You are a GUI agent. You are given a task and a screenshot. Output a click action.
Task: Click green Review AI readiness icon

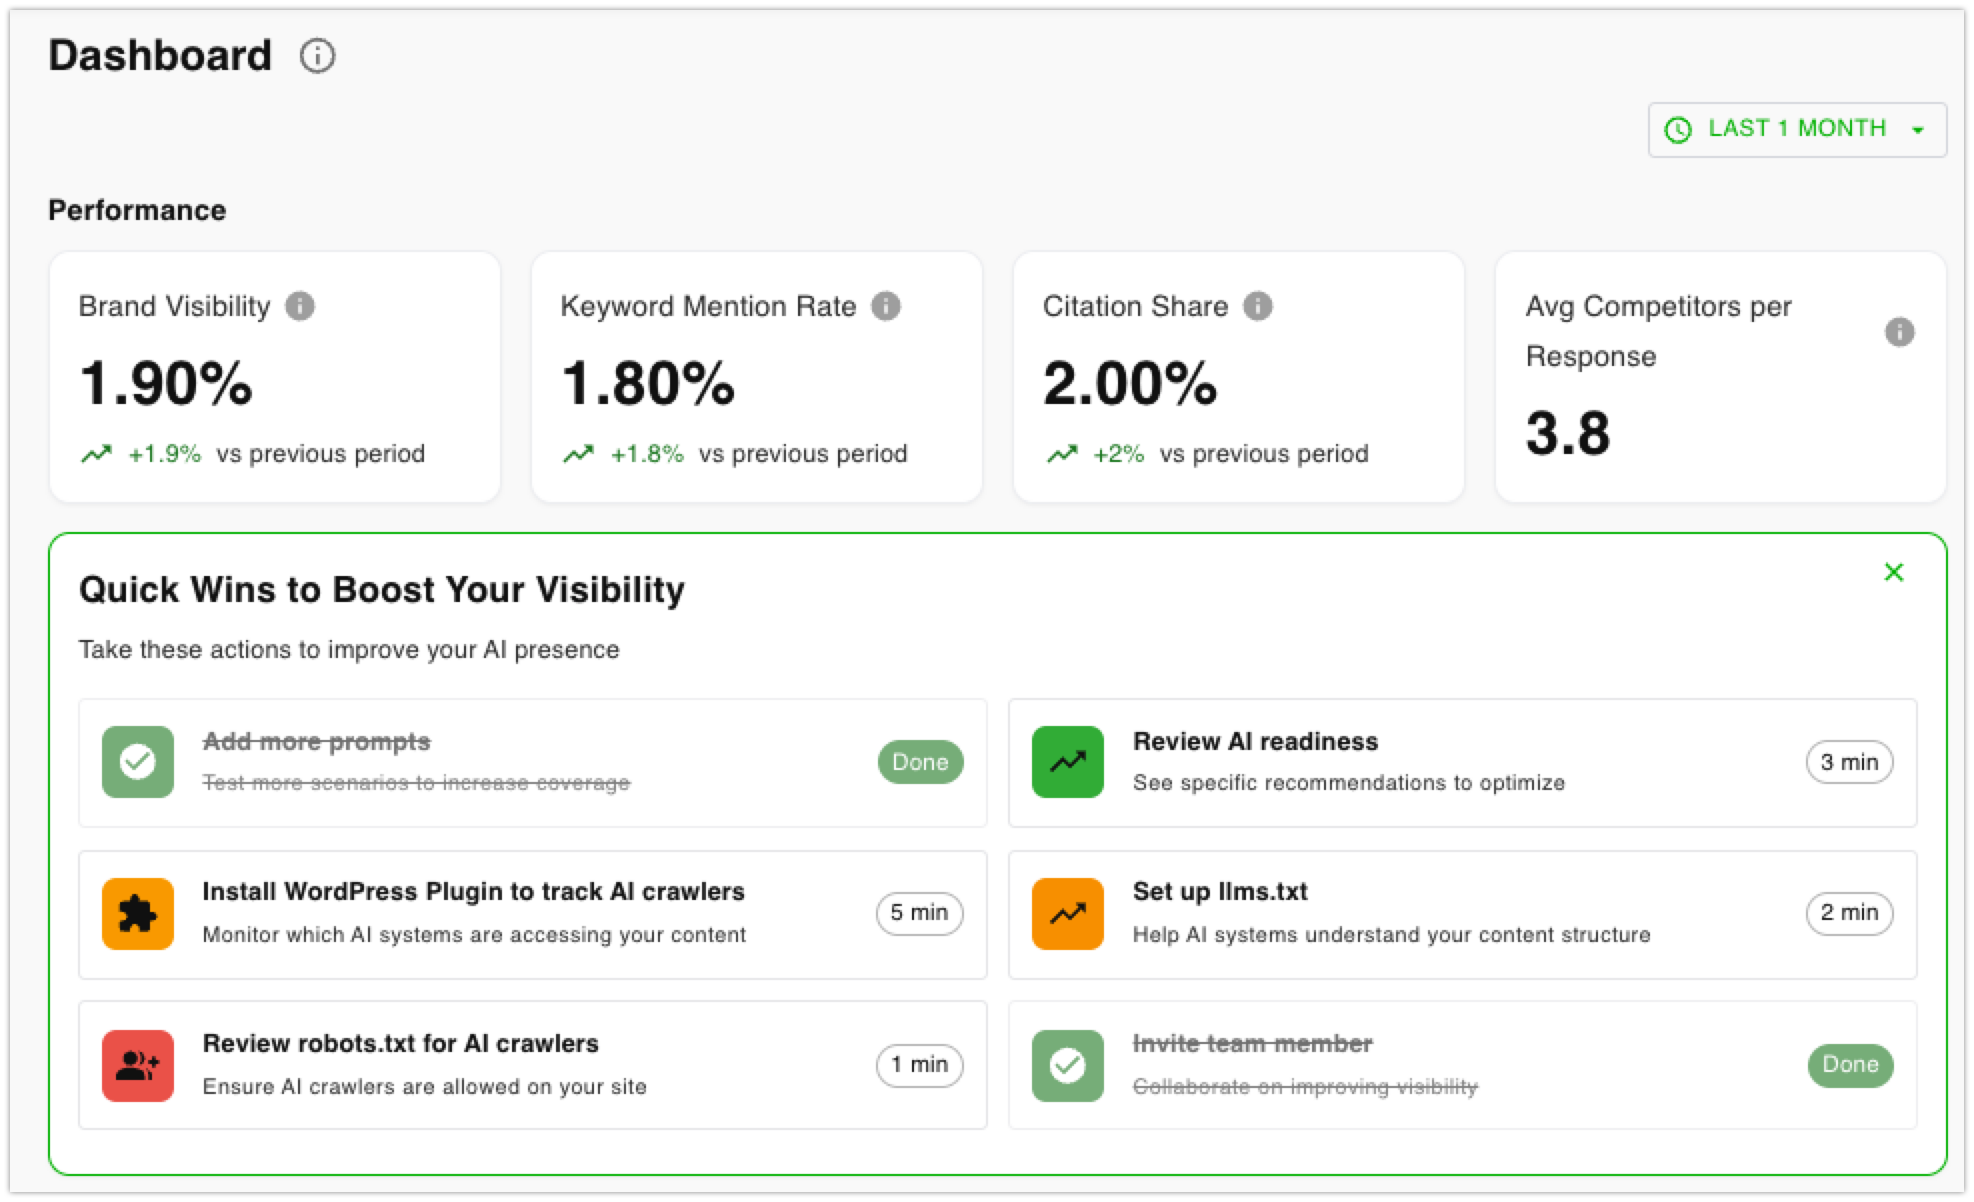pos(1067,762)
